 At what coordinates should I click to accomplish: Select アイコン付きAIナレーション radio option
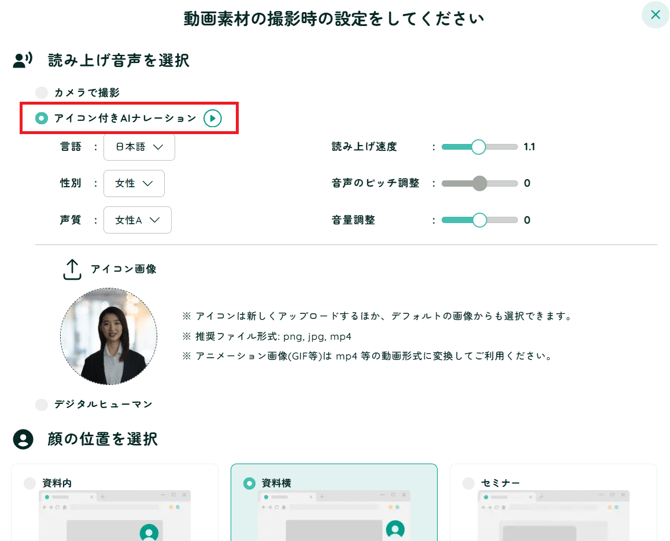pos(41,118)
